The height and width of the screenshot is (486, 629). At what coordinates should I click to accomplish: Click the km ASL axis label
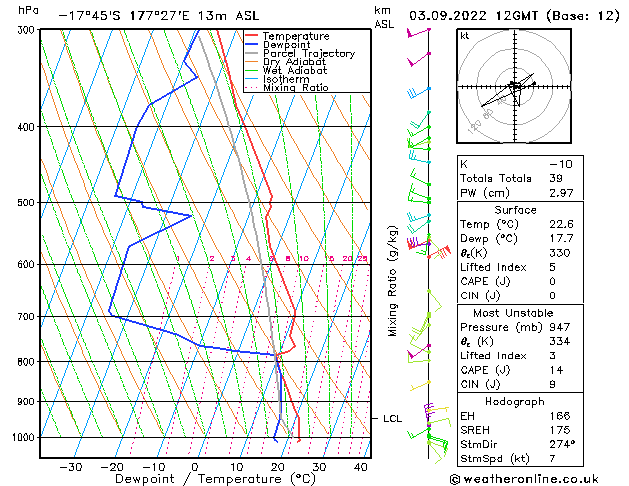(x=384, y=17)
